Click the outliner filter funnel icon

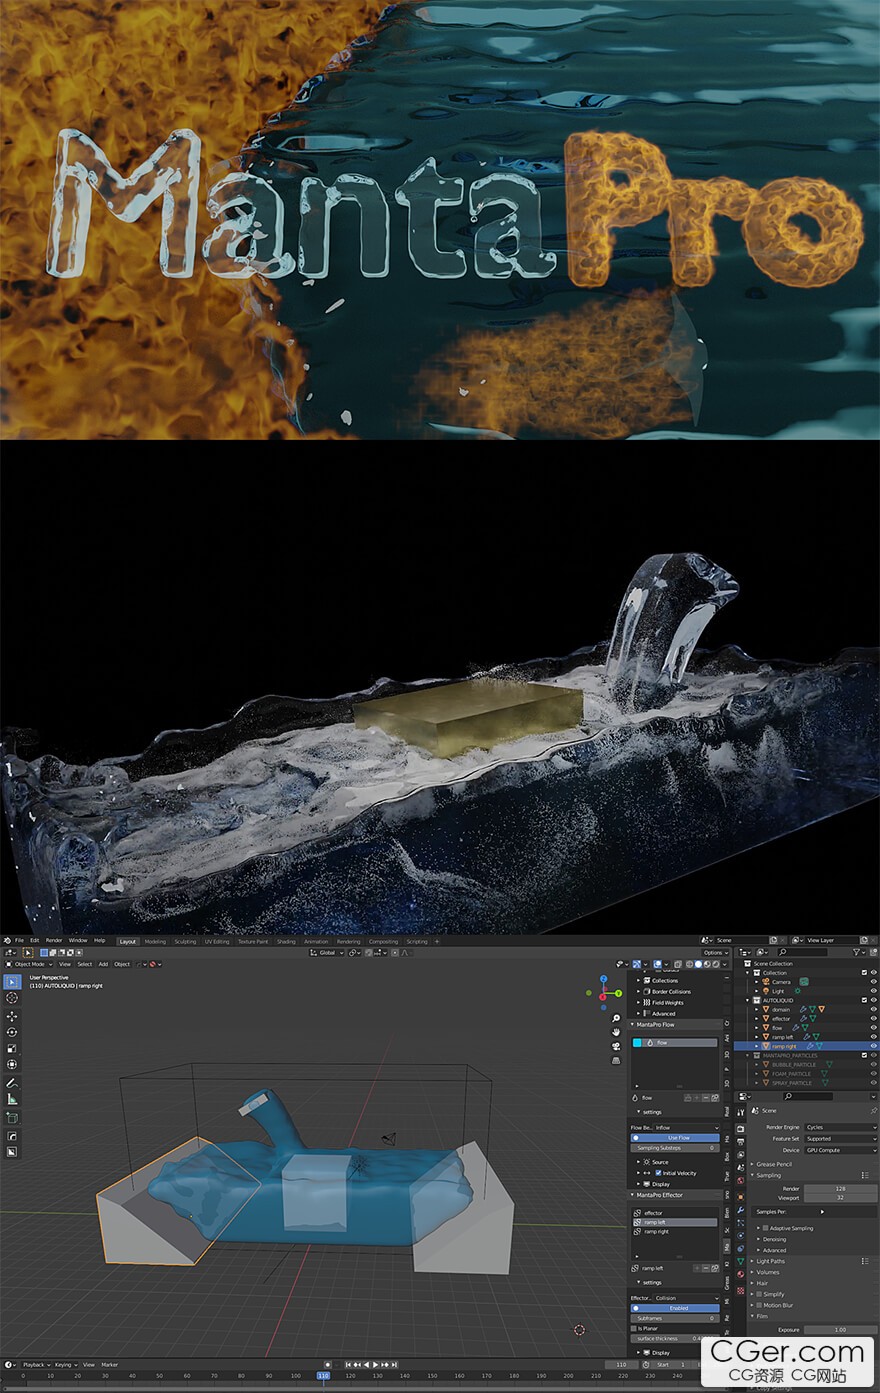pos(856,952)
